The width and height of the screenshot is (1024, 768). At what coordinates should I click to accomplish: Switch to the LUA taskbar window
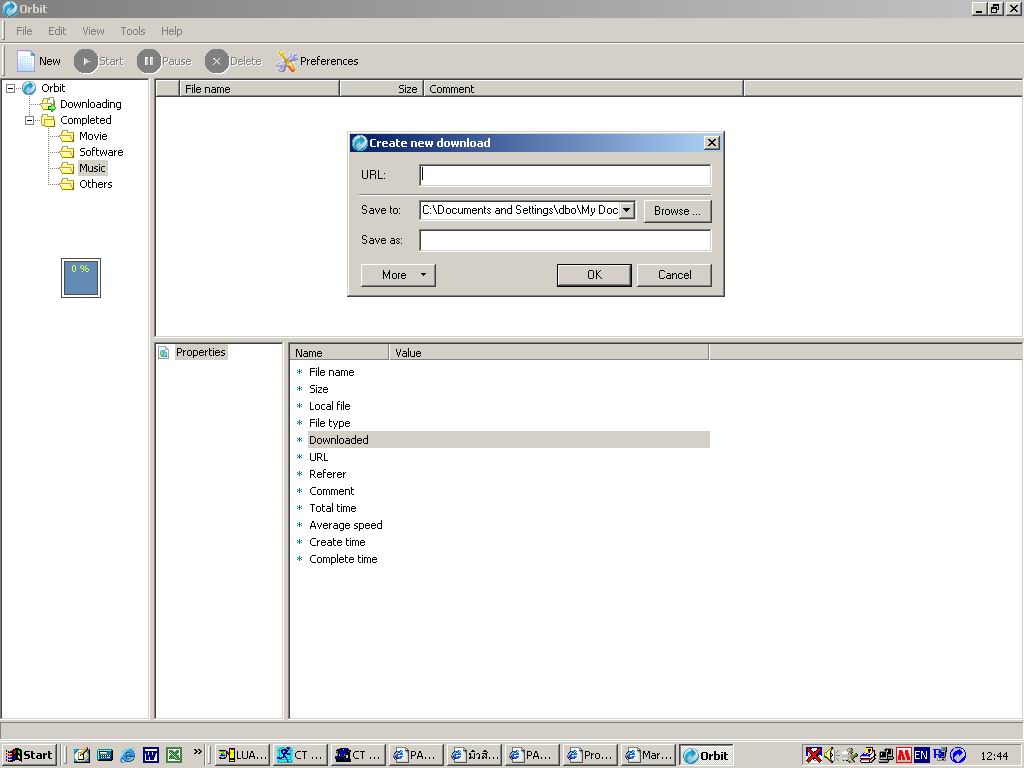pos(242,755)
